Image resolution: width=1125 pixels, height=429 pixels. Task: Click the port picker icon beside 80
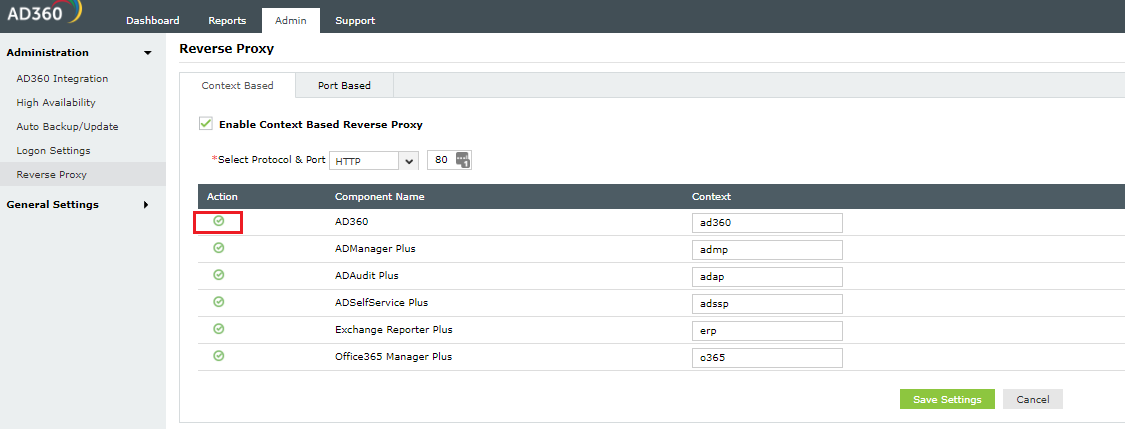tap(462, 160)
